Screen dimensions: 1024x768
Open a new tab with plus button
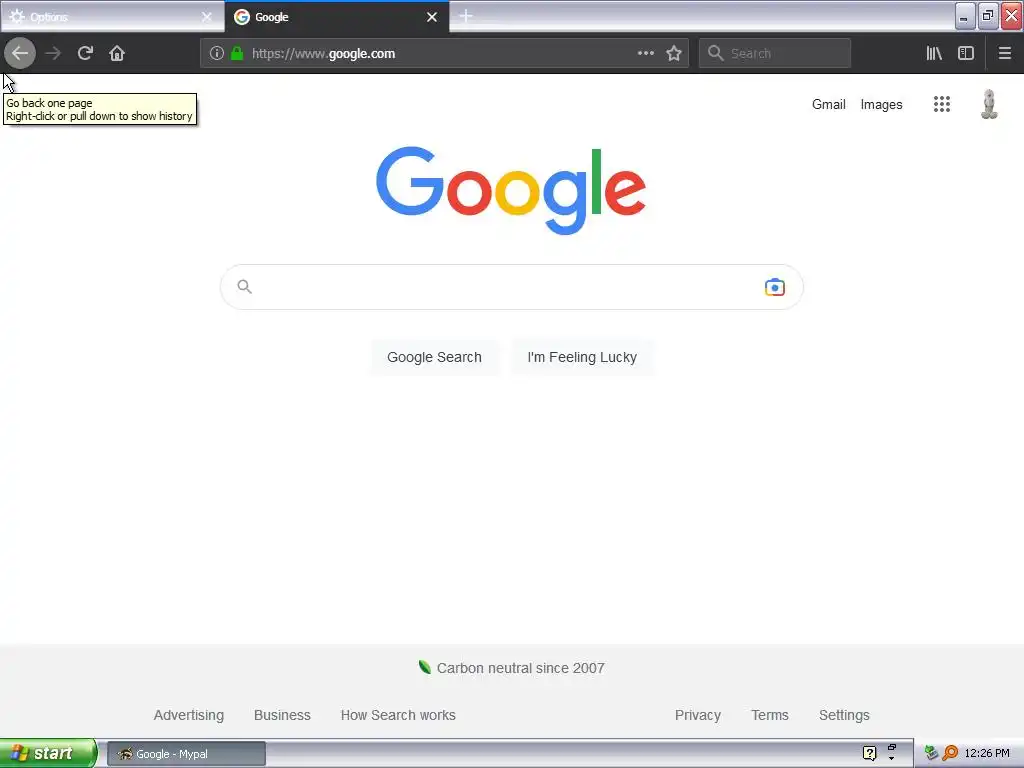tap(466, 16)
